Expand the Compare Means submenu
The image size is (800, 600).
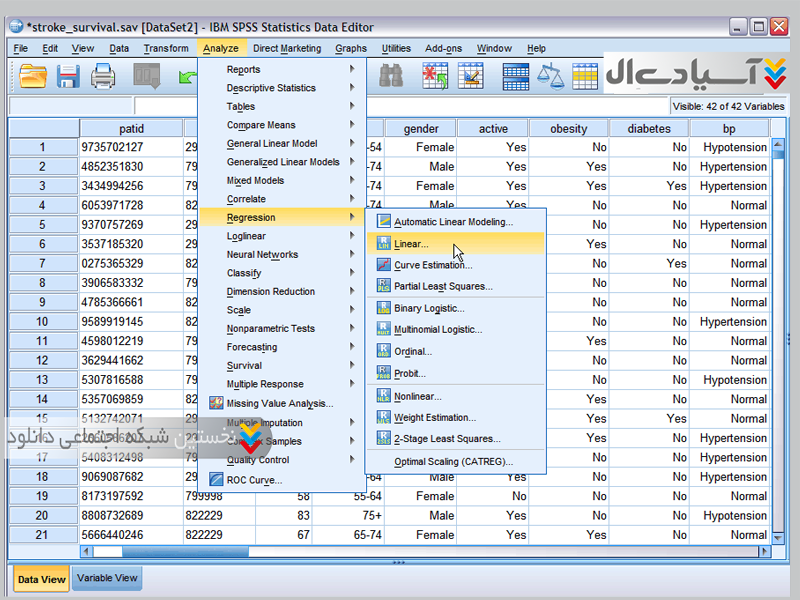click(261, 125)
